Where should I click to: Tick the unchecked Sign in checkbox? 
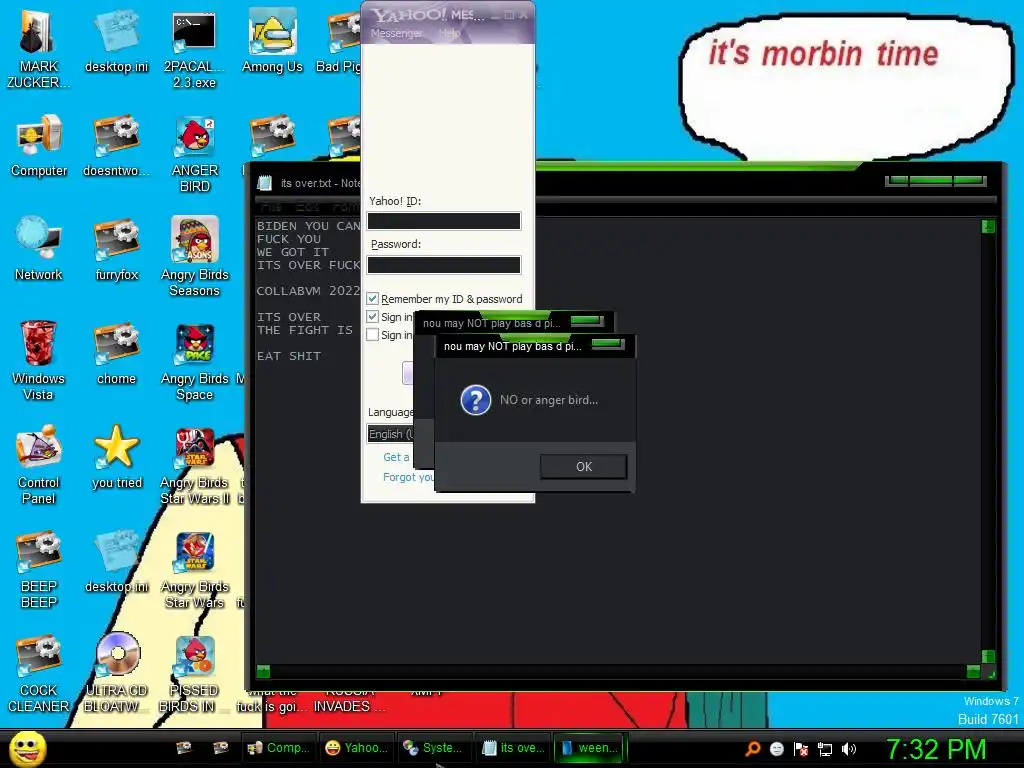coord(372,335)
